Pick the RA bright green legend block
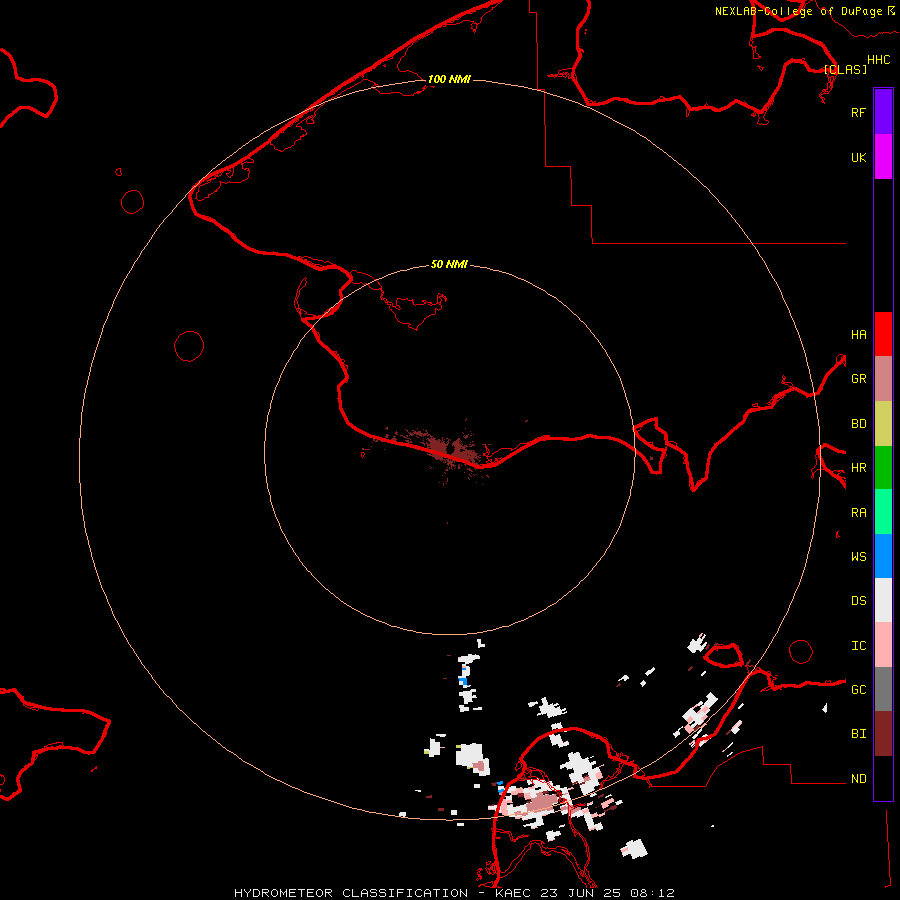 coord(883,512)
